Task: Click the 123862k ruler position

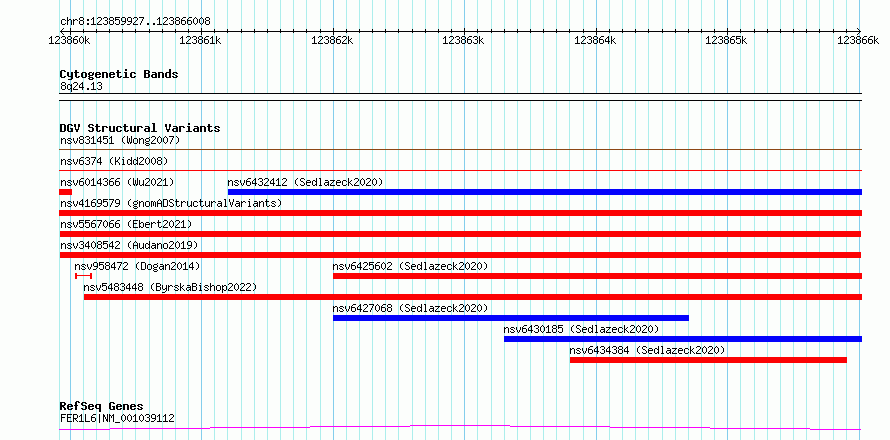Action: coord(333,40)
